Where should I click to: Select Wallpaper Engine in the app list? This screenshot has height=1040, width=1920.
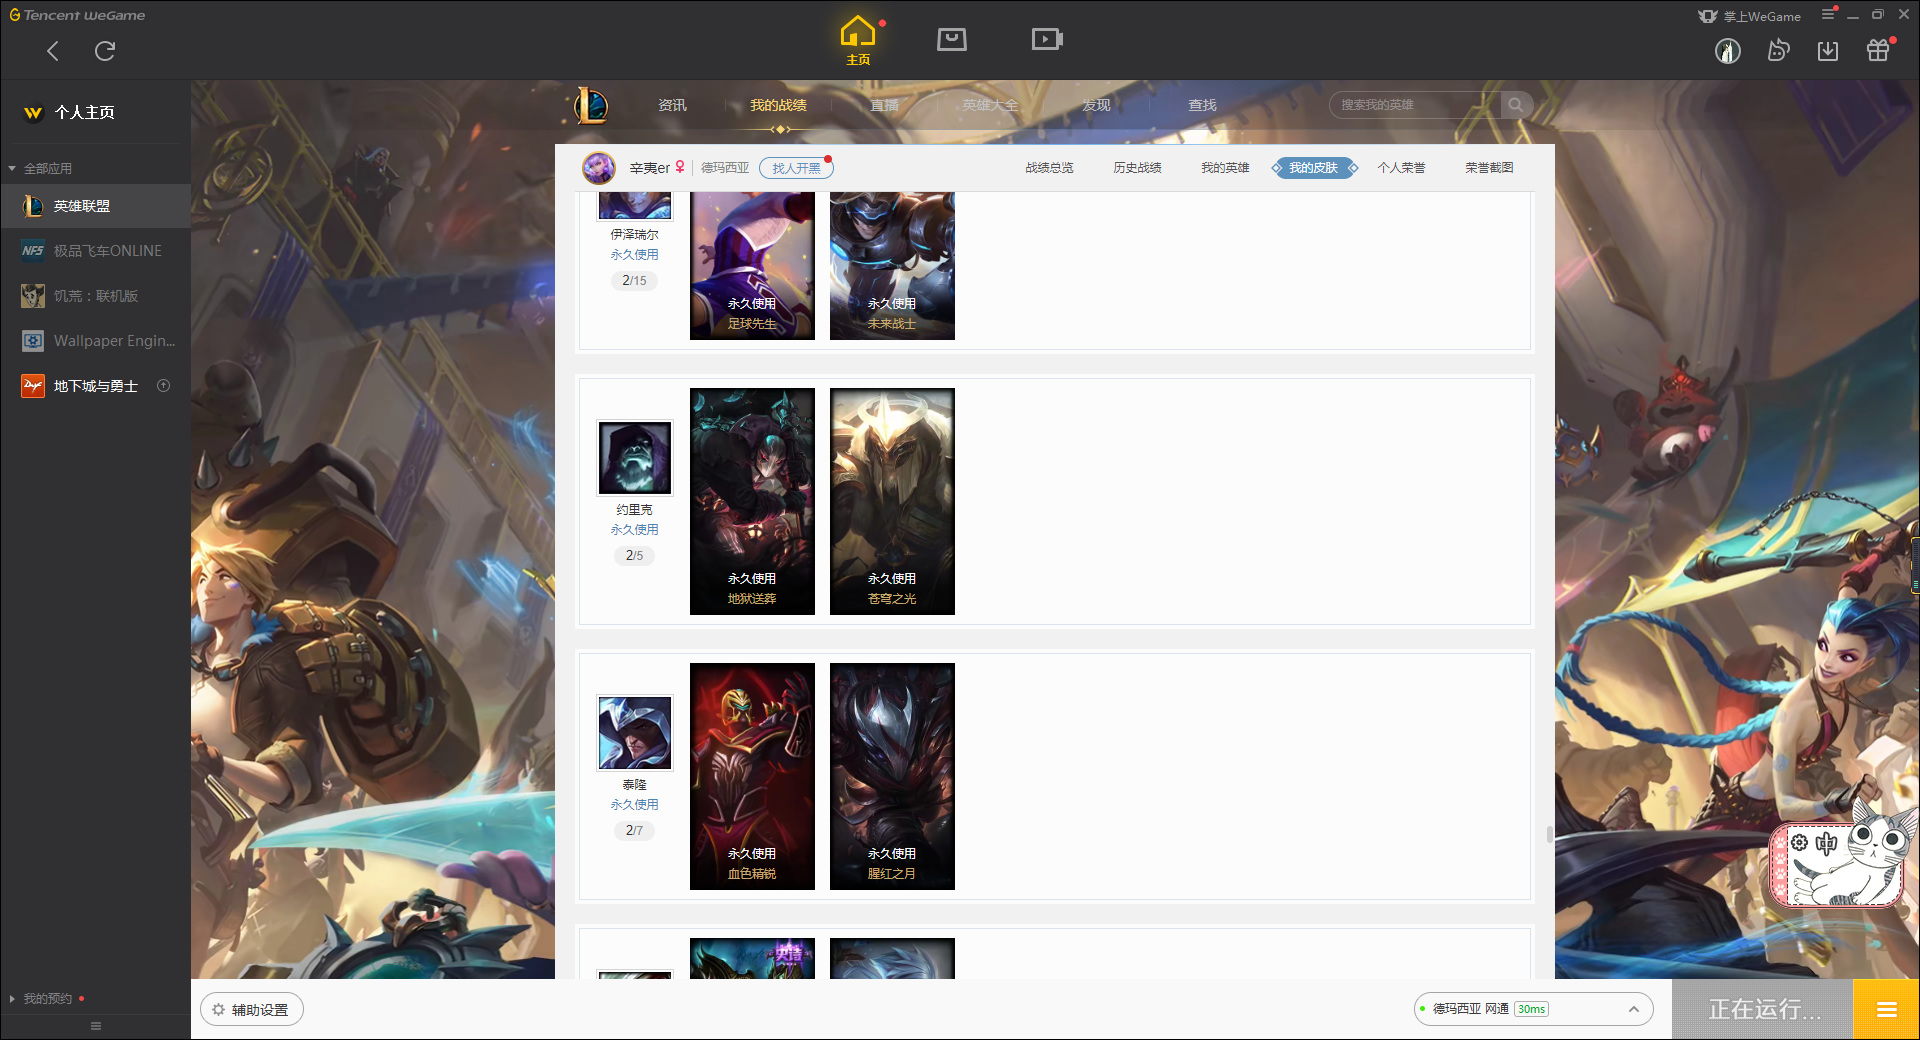point(95,341)
